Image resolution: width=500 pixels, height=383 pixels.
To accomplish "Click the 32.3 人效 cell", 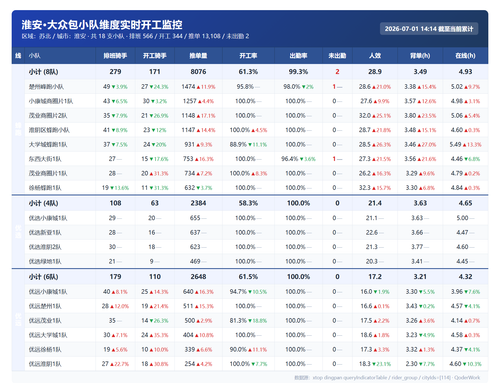I will click(375, 188).
